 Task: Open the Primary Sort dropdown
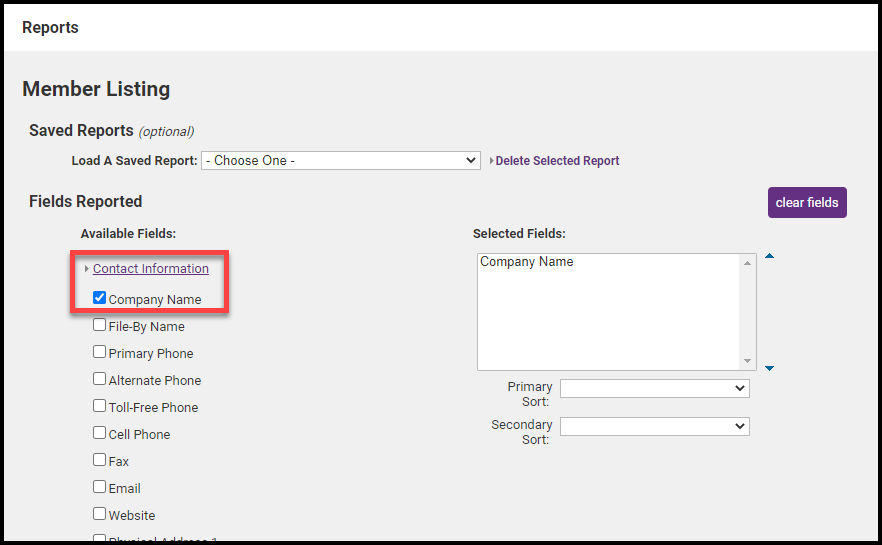click(x=654, y=388)
